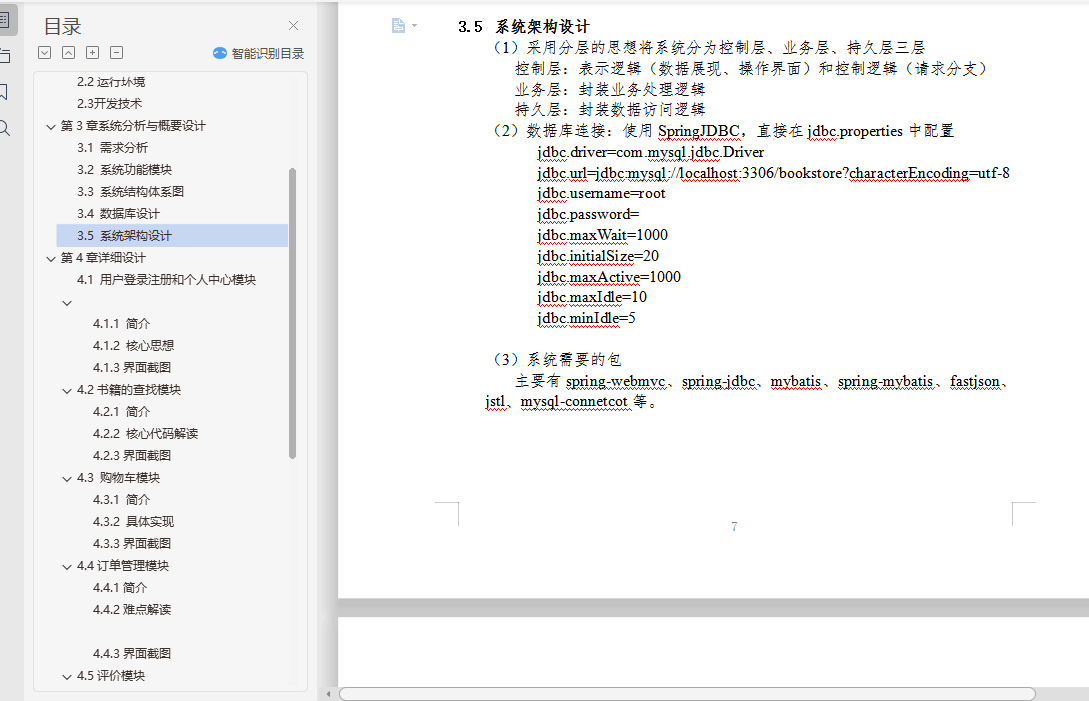Click the text jdbc.initialSize=20
This screenshot has height=701, width=1089.
598,256
